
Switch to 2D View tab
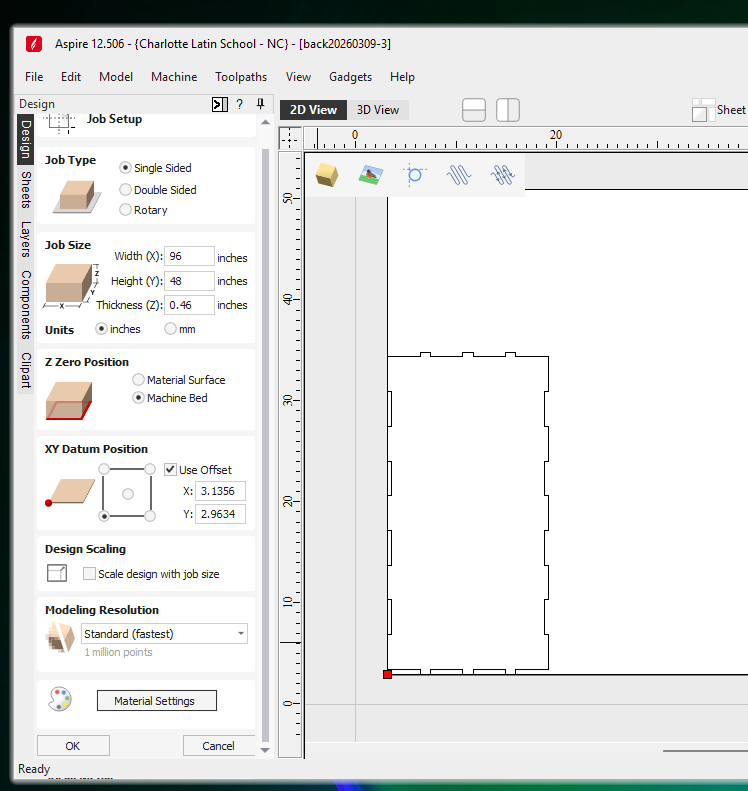pyautogui.click(x=313, y=110)
